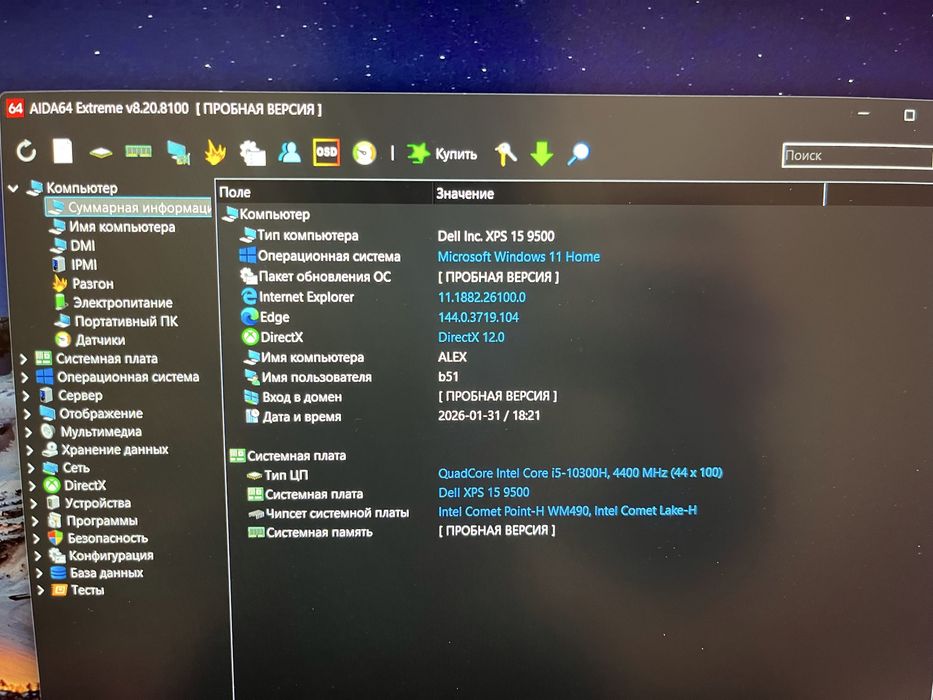Click the Internet Explorer row icon
The width and height of the screenshot is (933, 700).
[249, 296]
